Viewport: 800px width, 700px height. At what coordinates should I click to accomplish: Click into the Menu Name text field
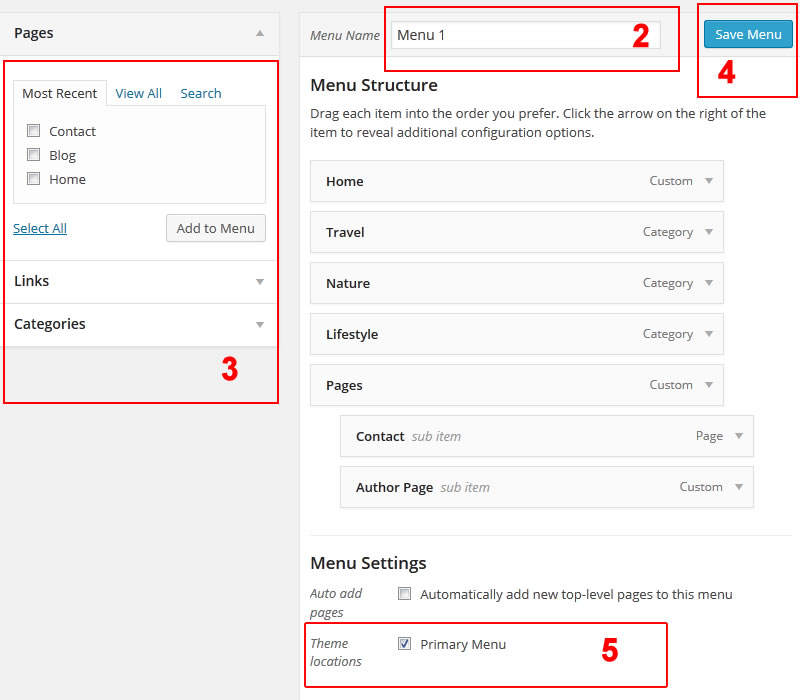[510, 35]
